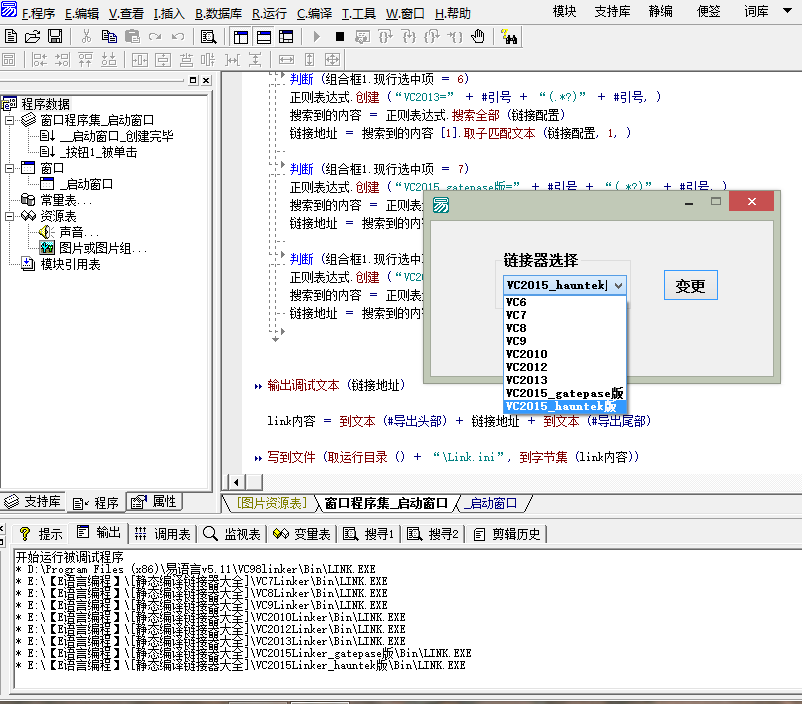Select the 常量表 tree item
This screenshot has width=802, height=706.
(x=66, y=200)
